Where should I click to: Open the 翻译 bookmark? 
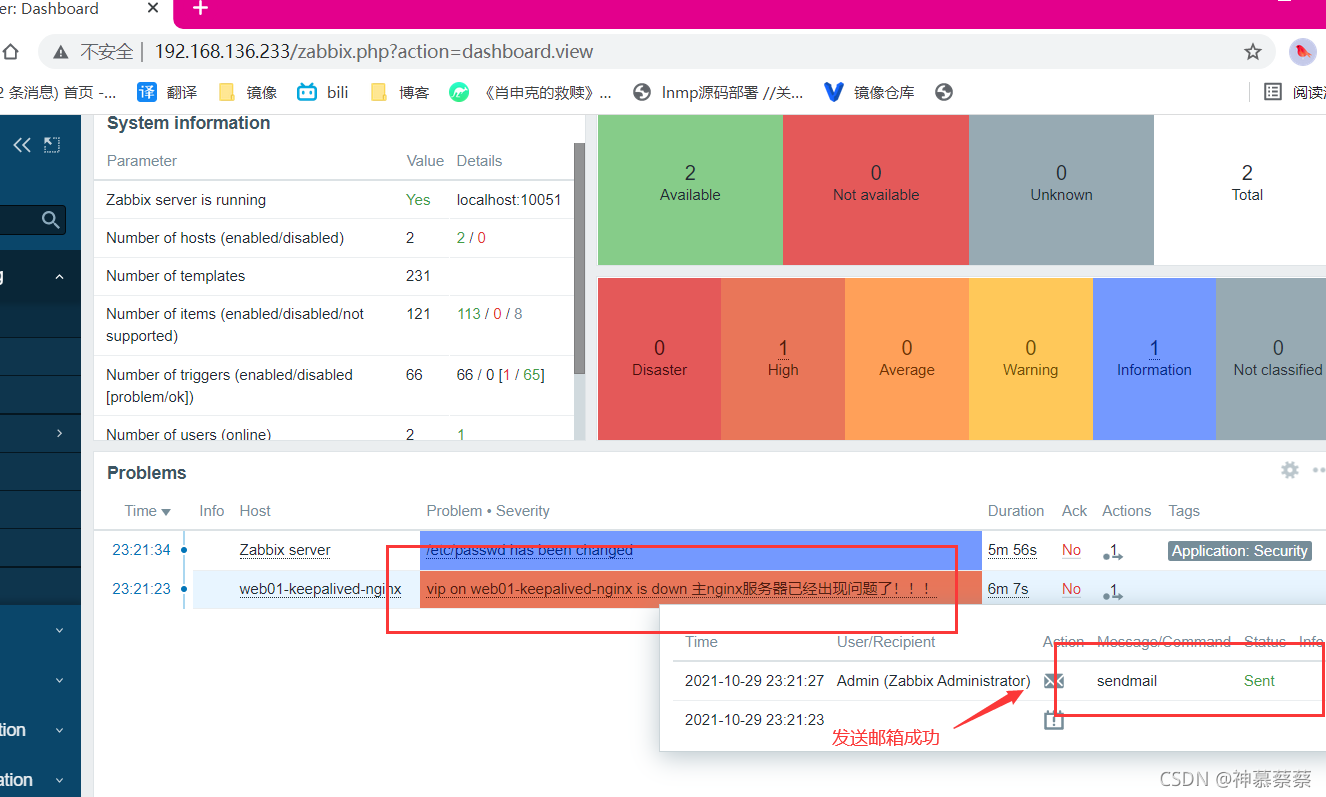[167, 92]
